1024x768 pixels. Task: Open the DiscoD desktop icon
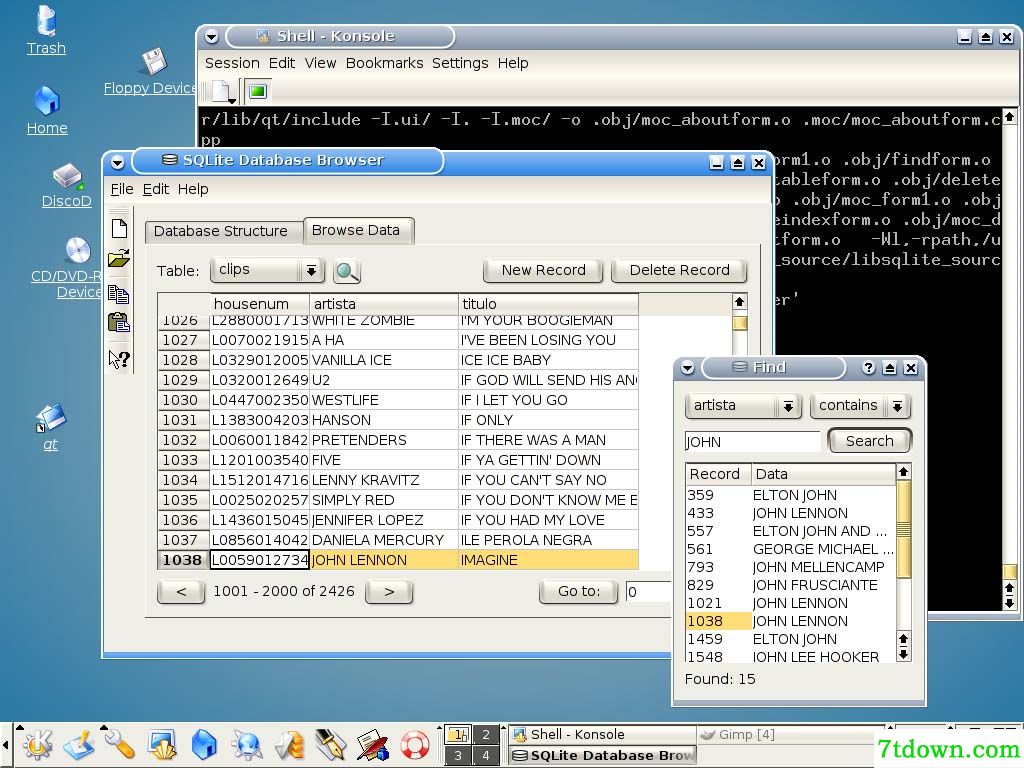coord(67,186)
